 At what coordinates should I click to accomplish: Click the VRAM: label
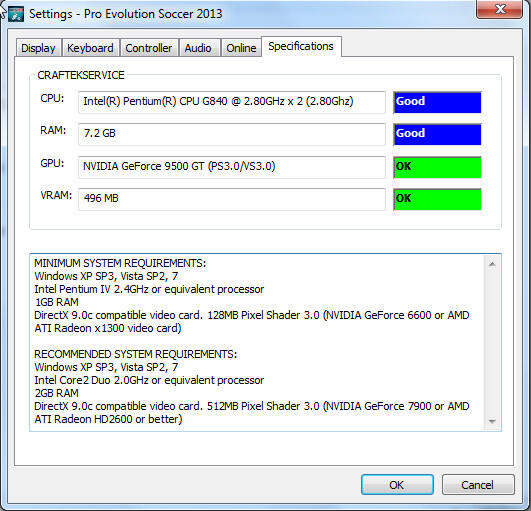point(56,195)
